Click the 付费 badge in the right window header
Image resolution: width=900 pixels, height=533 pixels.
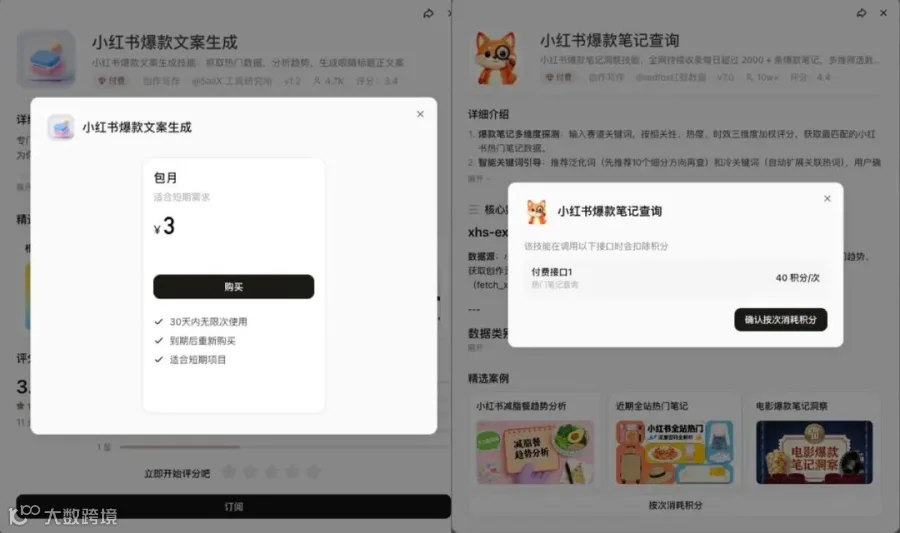[558, 77]
